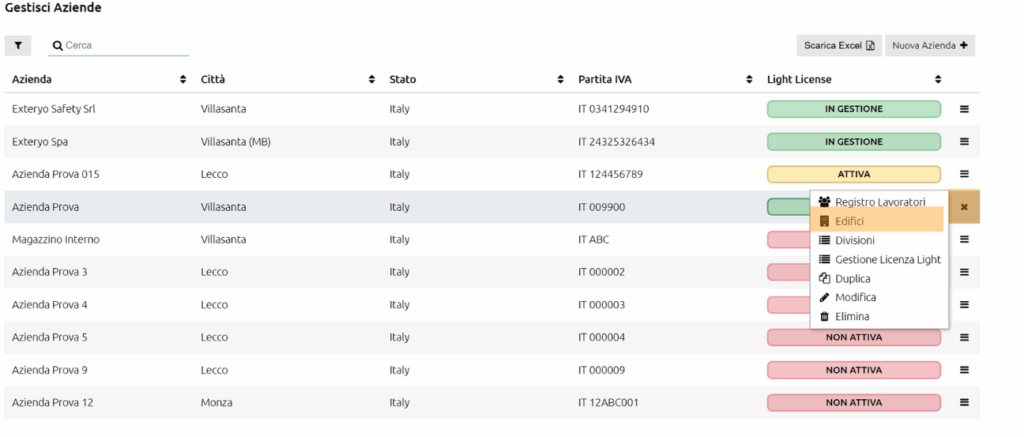Sort by Partita IVA column arrows
Image resolution: width=1024 pixels, height=437 pixels.
(x=749, y=80)
